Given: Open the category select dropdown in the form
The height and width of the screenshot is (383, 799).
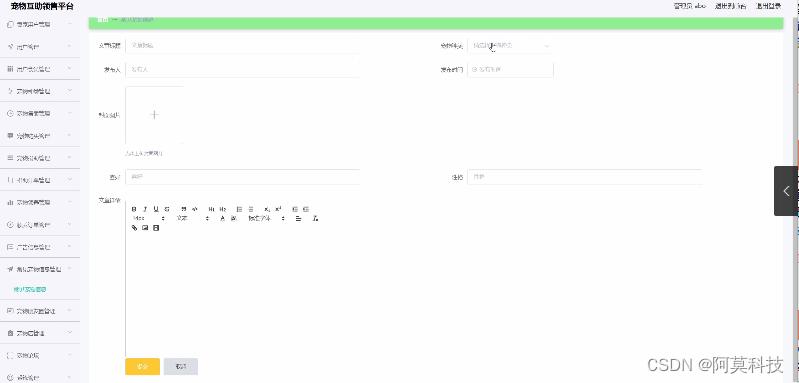Looking at the screenshot, I should 510,45.
